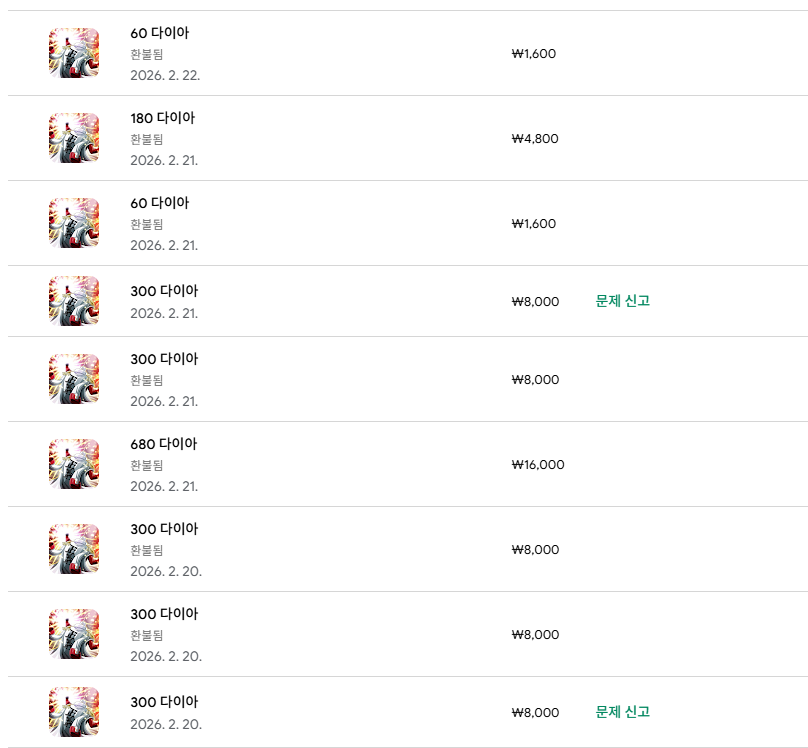Report a problem for the 2026. 2. 20. purchase
The width and height of the screenshot is (808, 748).
click(x=622, y=712)
